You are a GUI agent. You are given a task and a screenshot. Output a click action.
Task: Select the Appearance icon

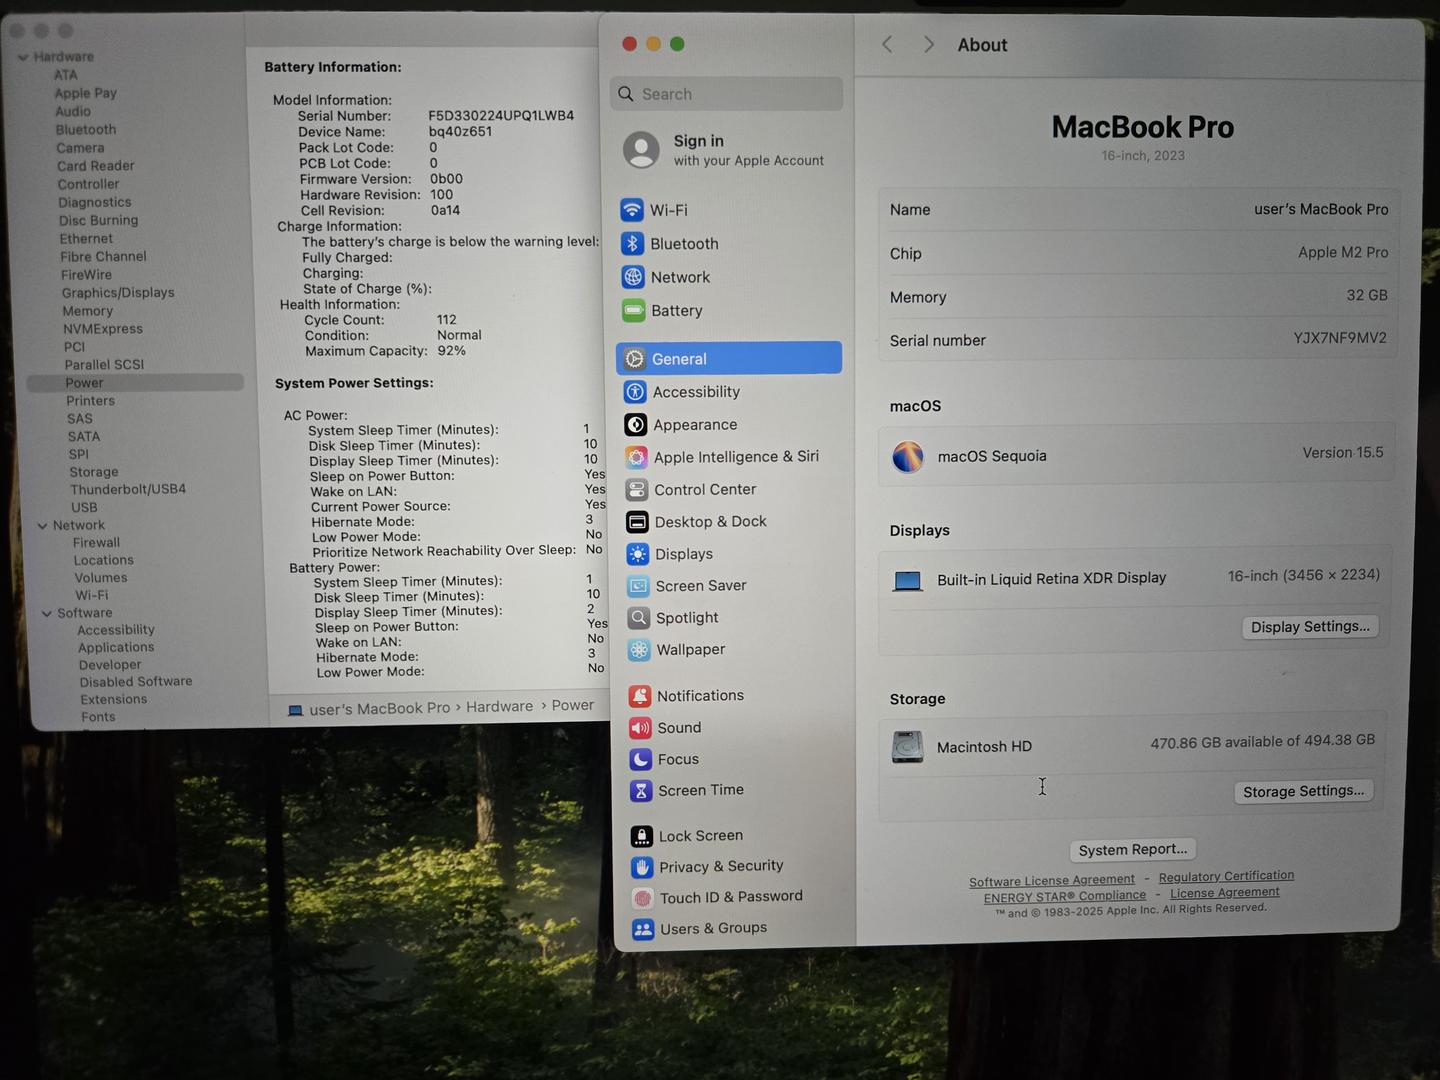click(636, 425)
